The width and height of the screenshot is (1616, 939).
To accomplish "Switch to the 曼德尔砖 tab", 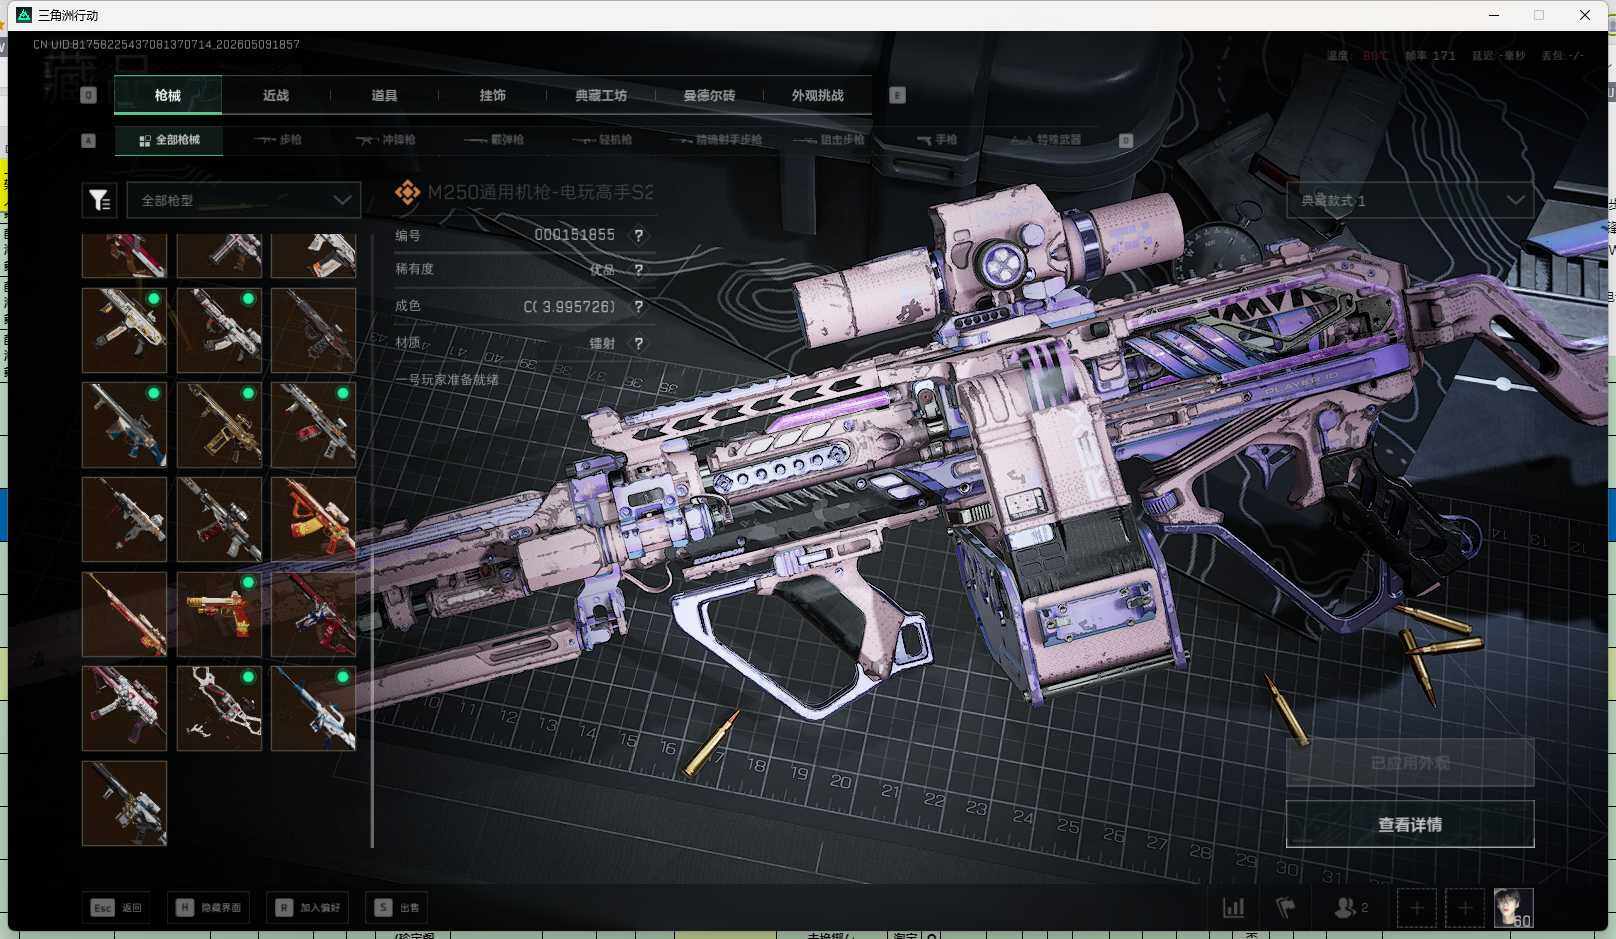I will (x=709, y=95).
